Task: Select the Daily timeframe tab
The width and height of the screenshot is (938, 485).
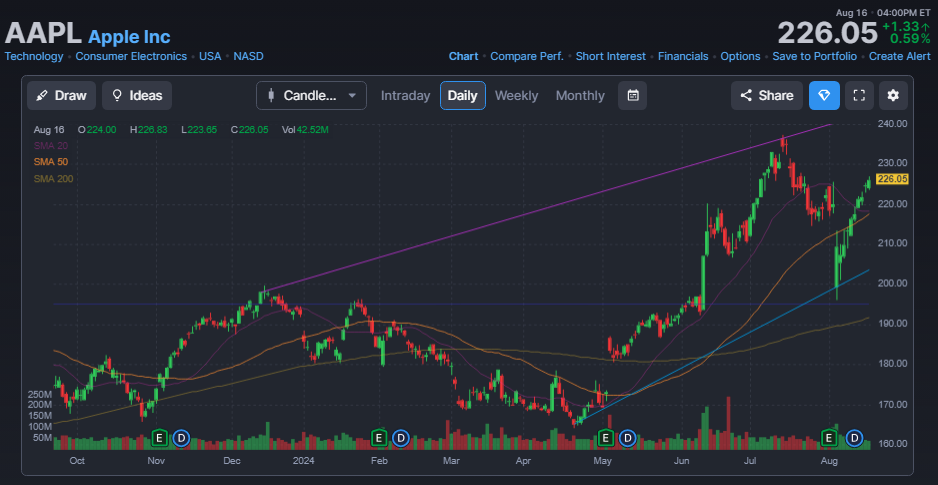Action: [x=462, y=96]
